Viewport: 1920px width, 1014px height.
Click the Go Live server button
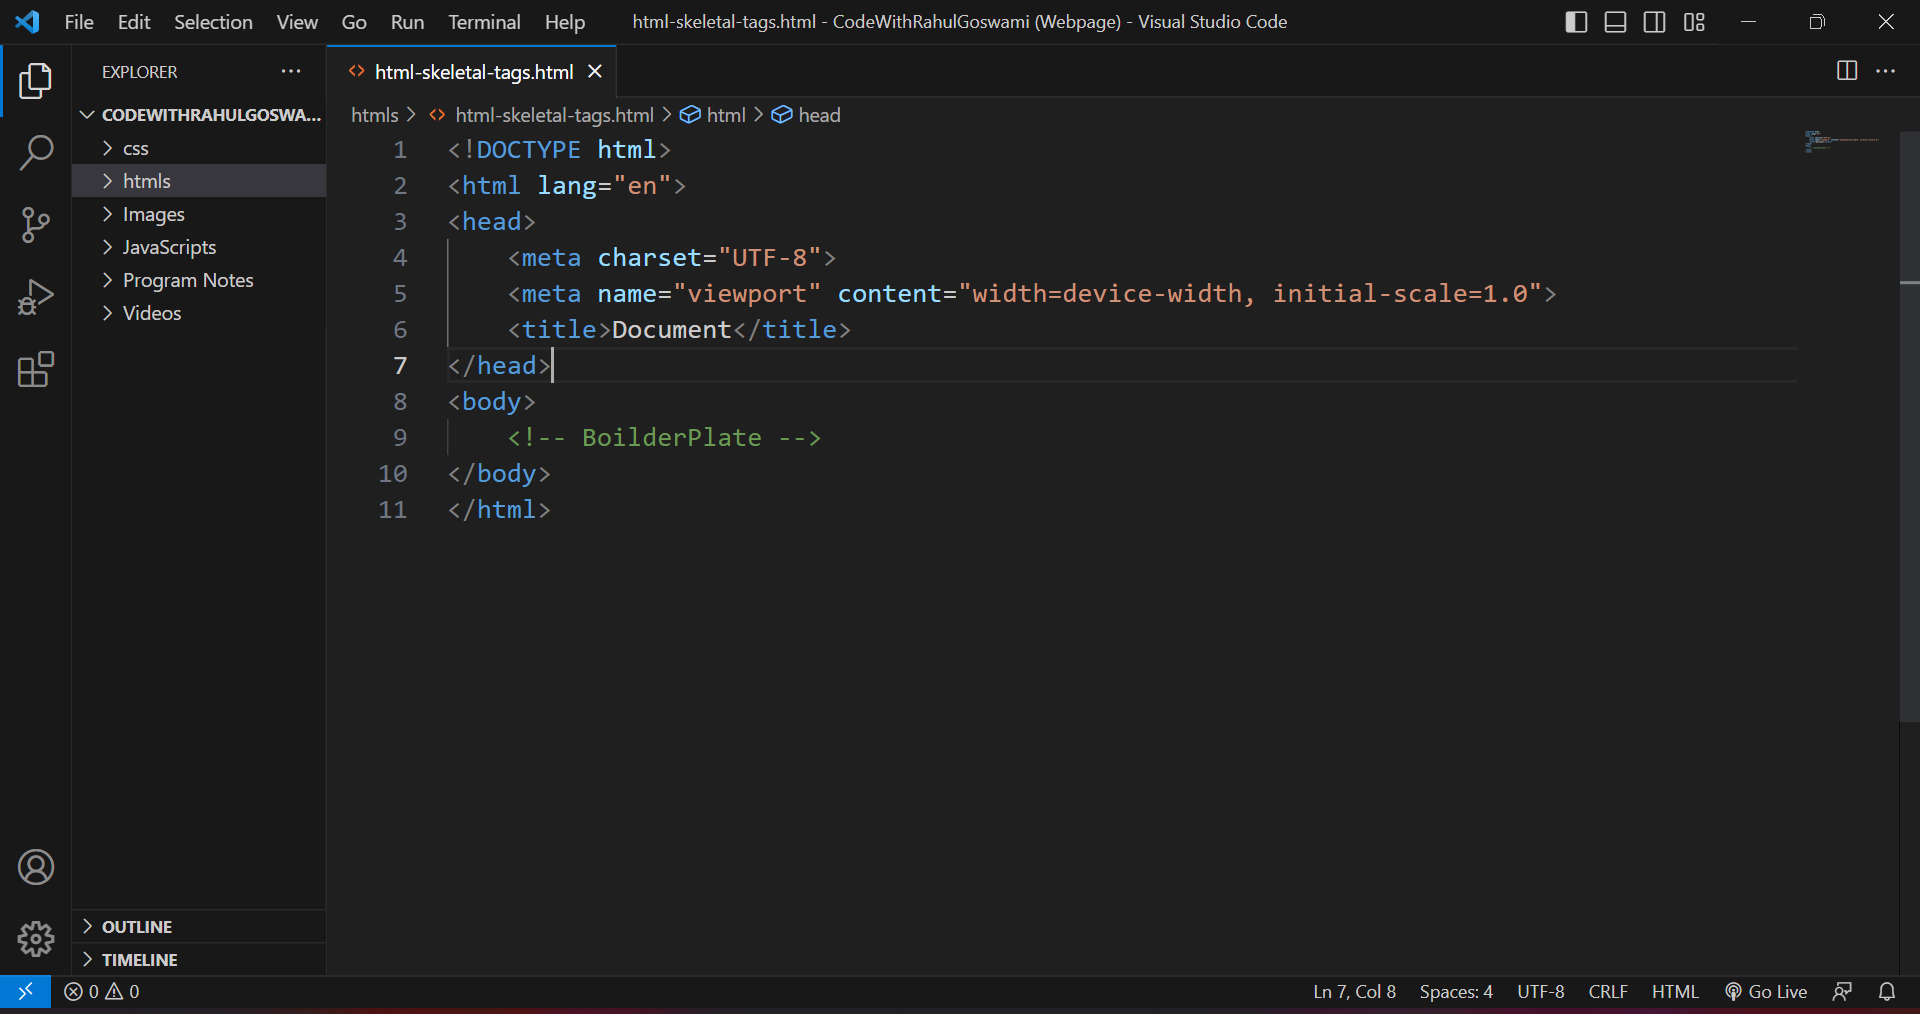1766,992
